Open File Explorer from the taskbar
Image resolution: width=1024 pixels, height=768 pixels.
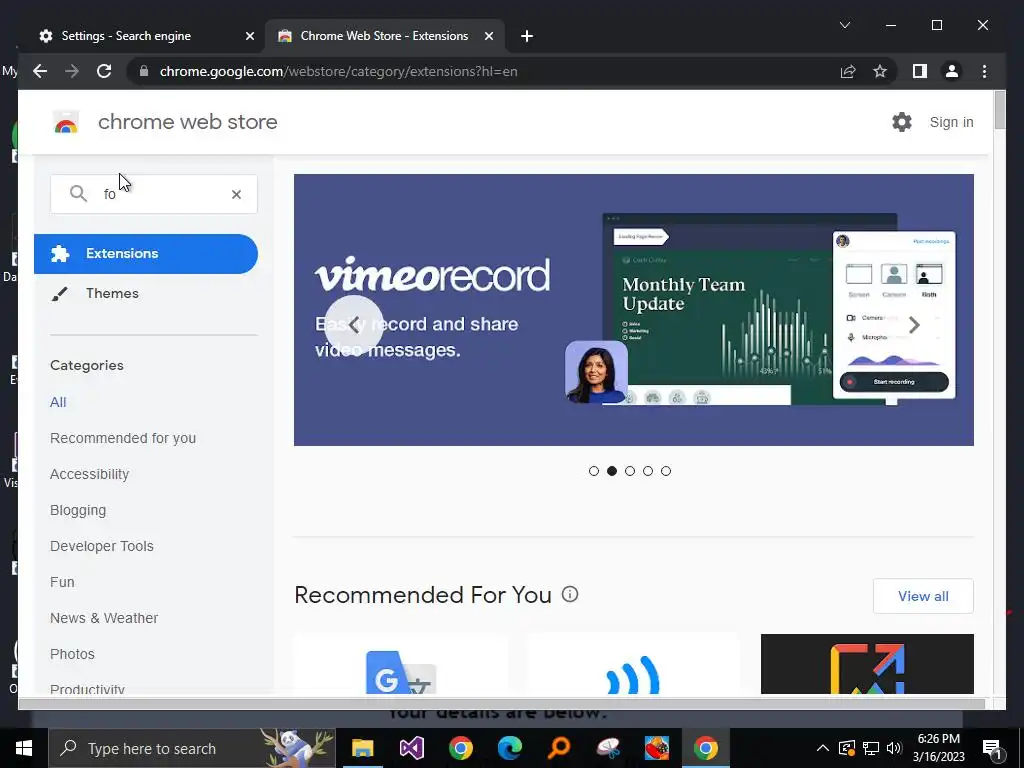click(362, 748)
